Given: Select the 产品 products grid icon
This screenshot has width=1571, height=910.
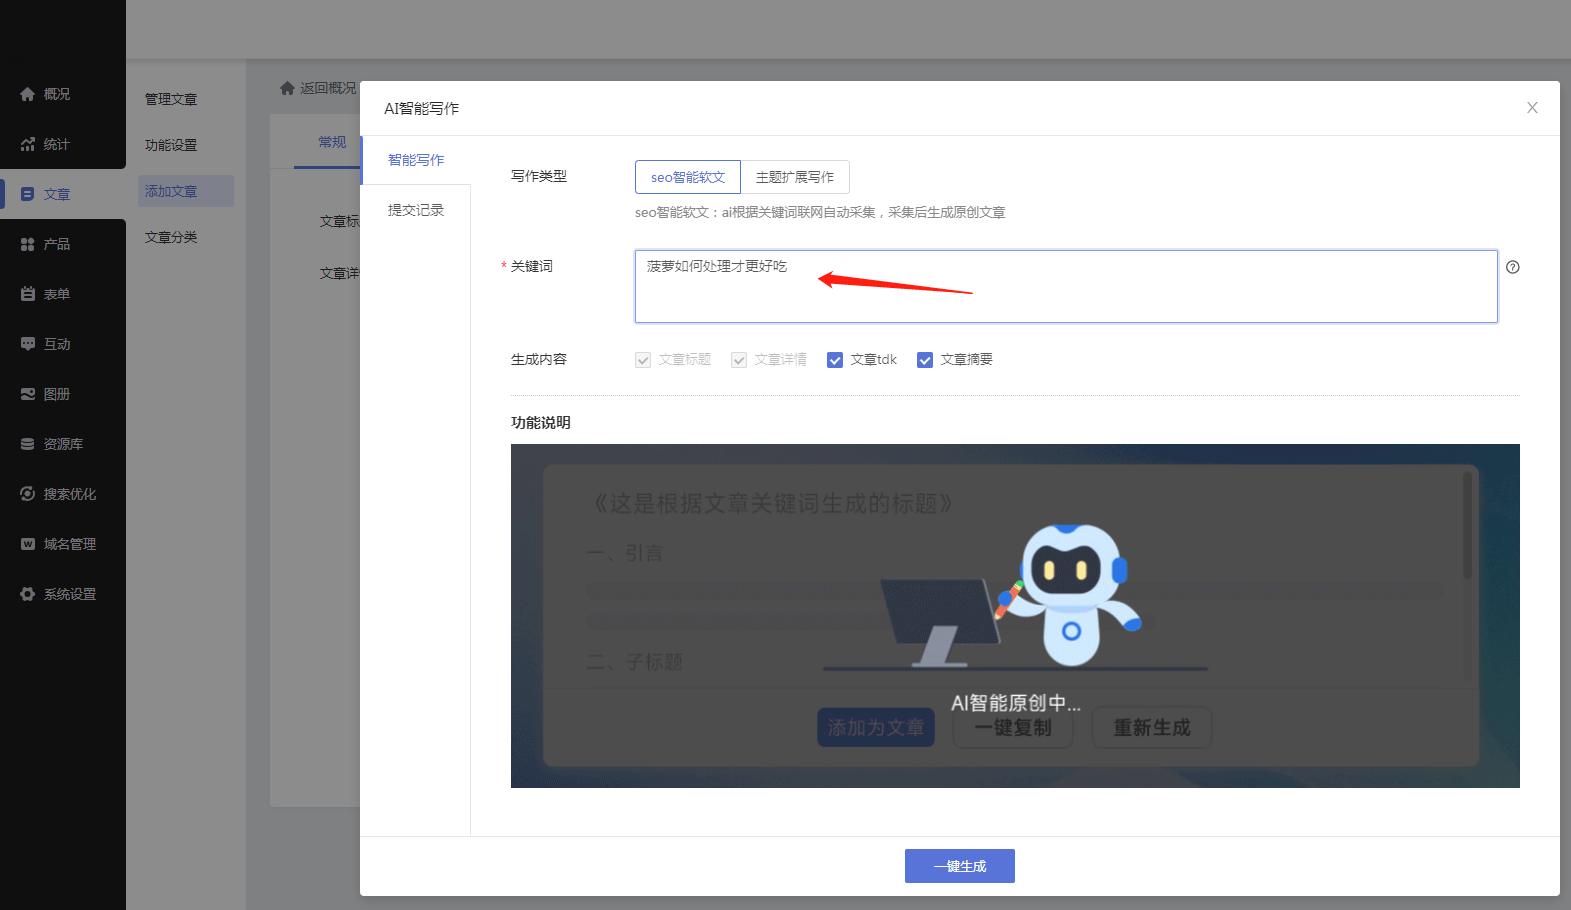Looking at the screenshot, I should [28, 244].
